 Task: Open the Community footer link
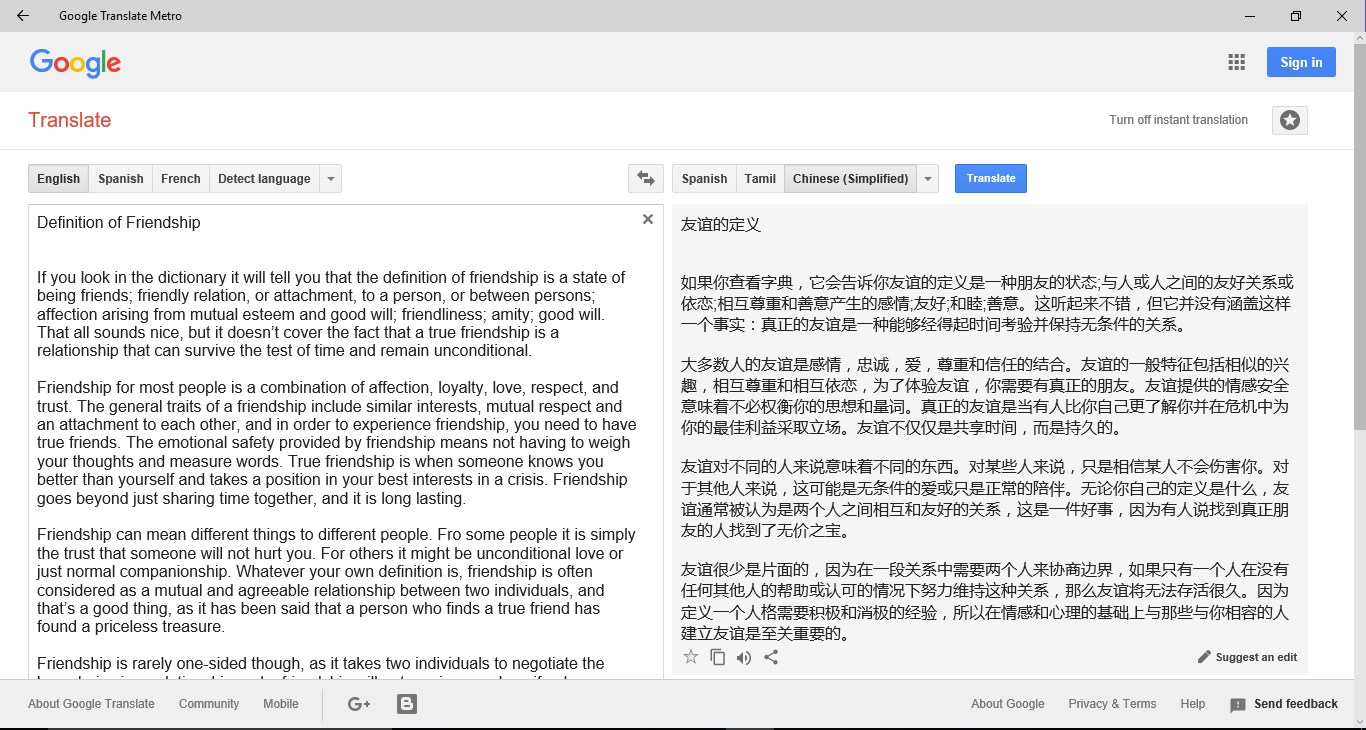click(209, 704)
